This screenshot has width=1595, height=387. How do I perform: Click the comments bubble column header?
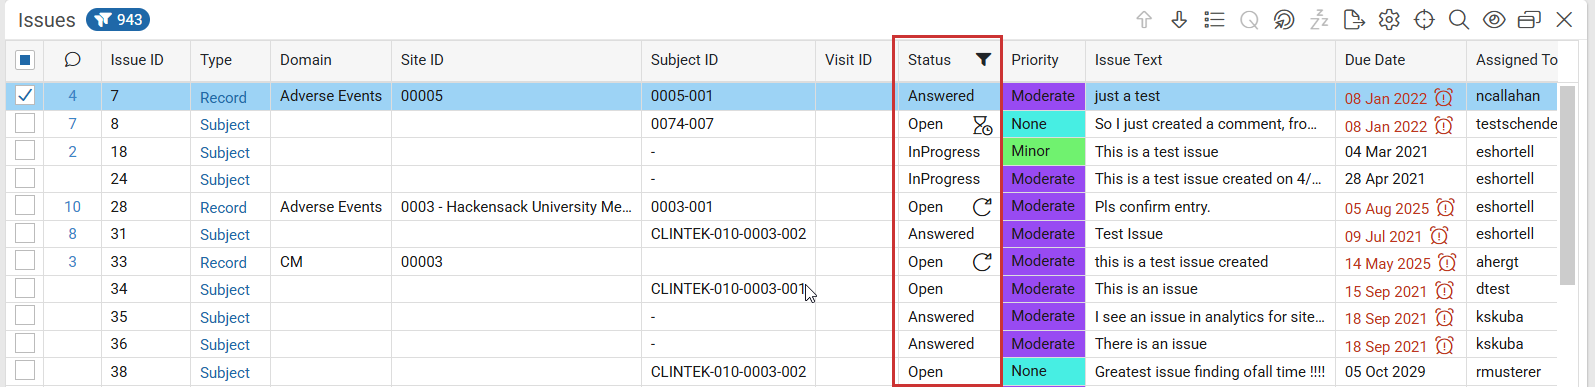point(72,60)
